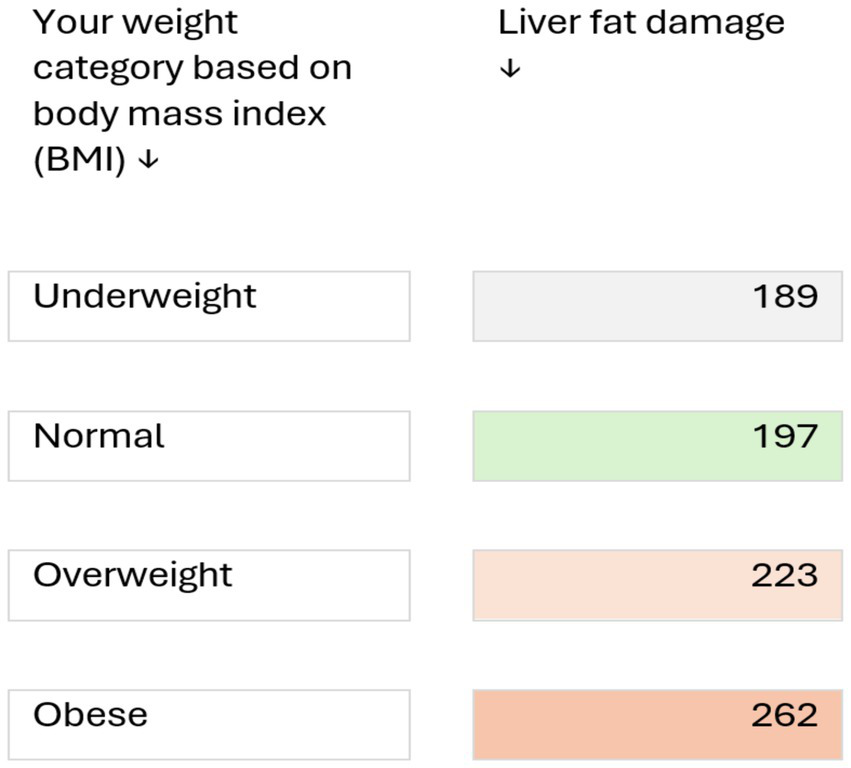Select the Underweight category box
The width and height of the screenshot is (851, 768).
tap(209, 306)
